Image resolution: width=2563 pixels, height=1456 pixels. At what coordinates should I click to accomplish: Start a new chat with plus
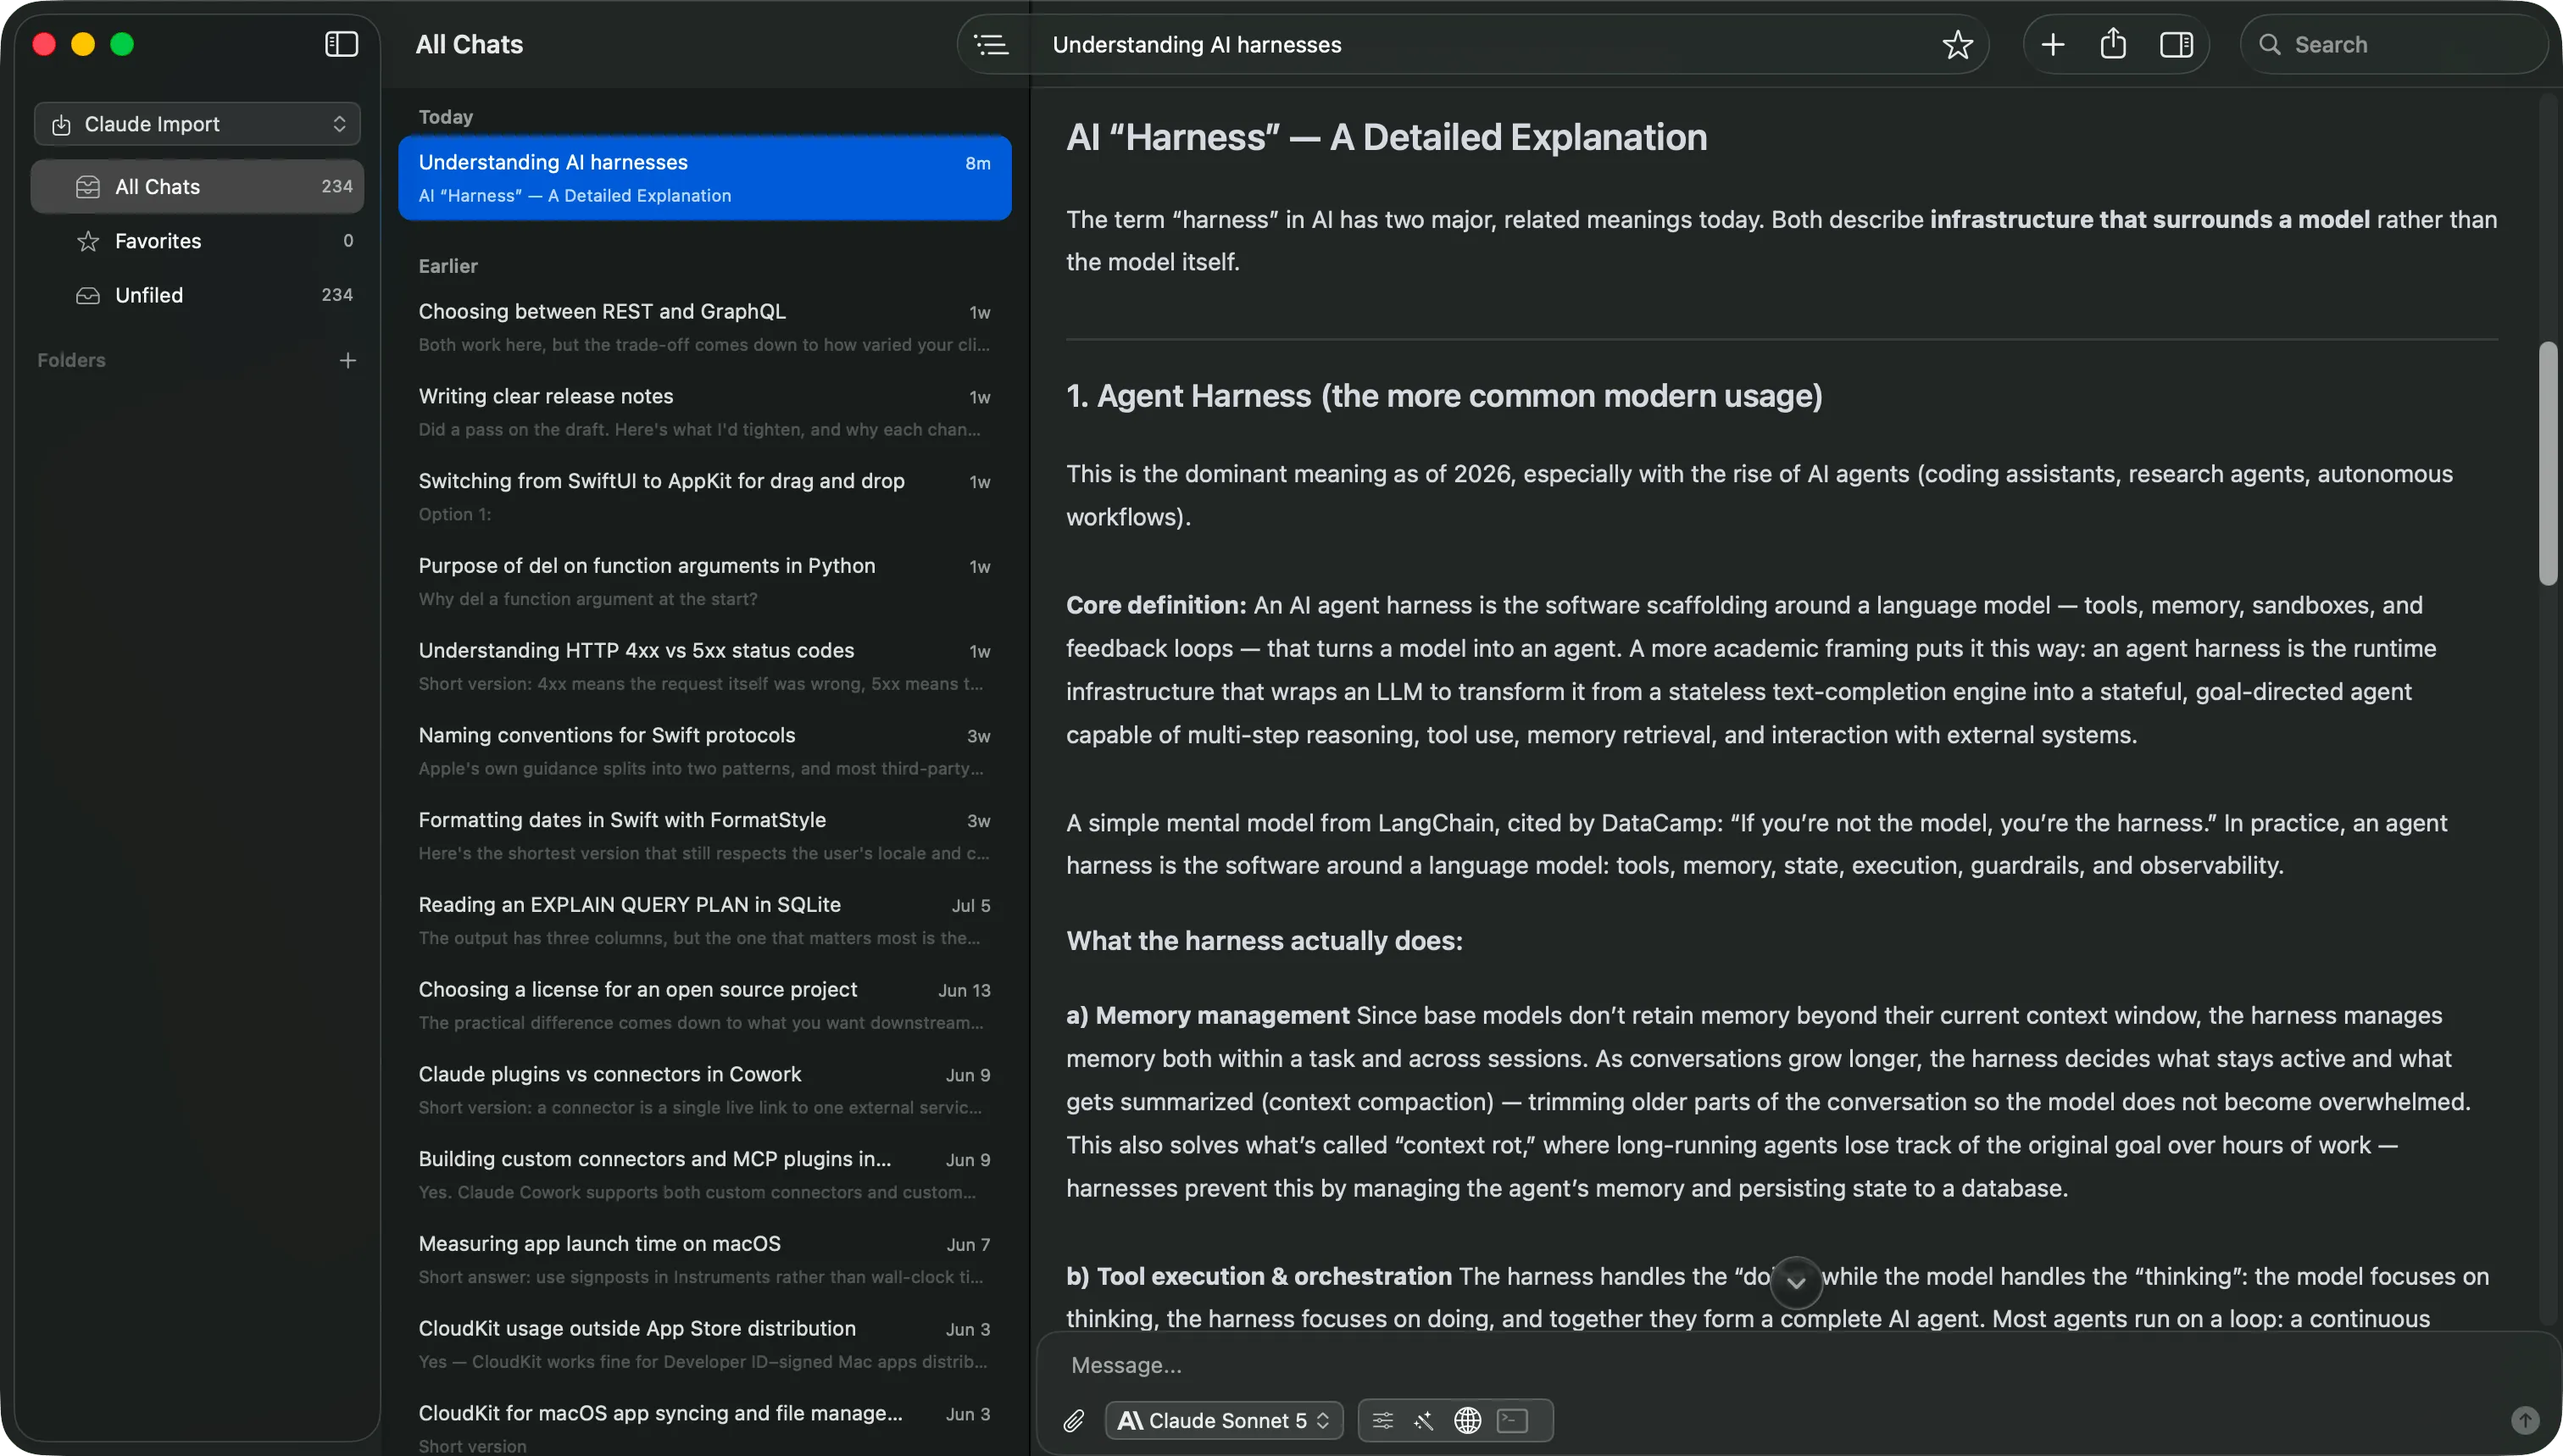click(2052, 44)
